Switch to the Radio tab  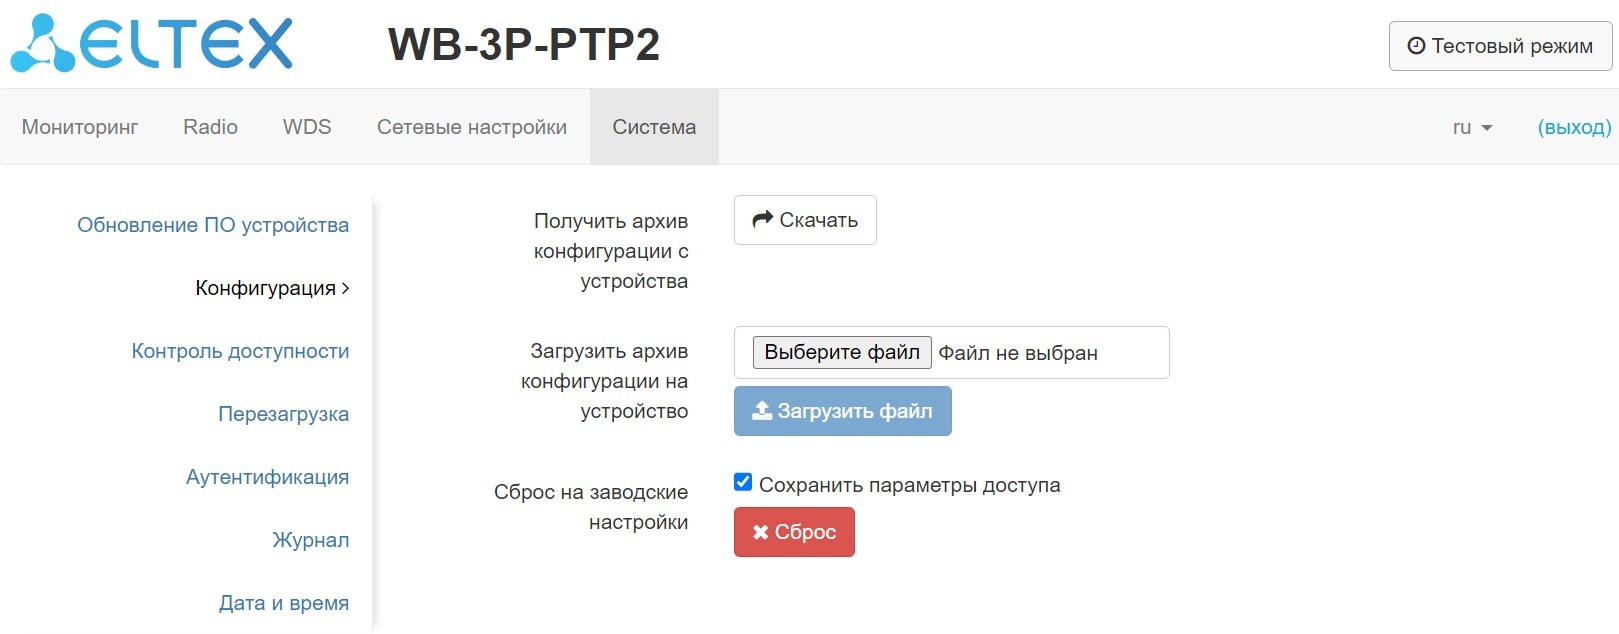coord(210,127)
